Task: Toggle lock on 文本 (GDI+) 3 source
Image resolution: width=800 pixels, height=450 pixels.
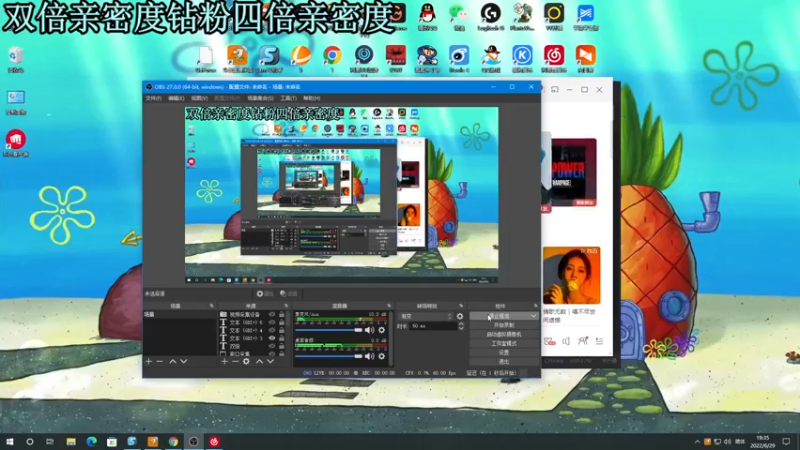Action: point(282,338)
